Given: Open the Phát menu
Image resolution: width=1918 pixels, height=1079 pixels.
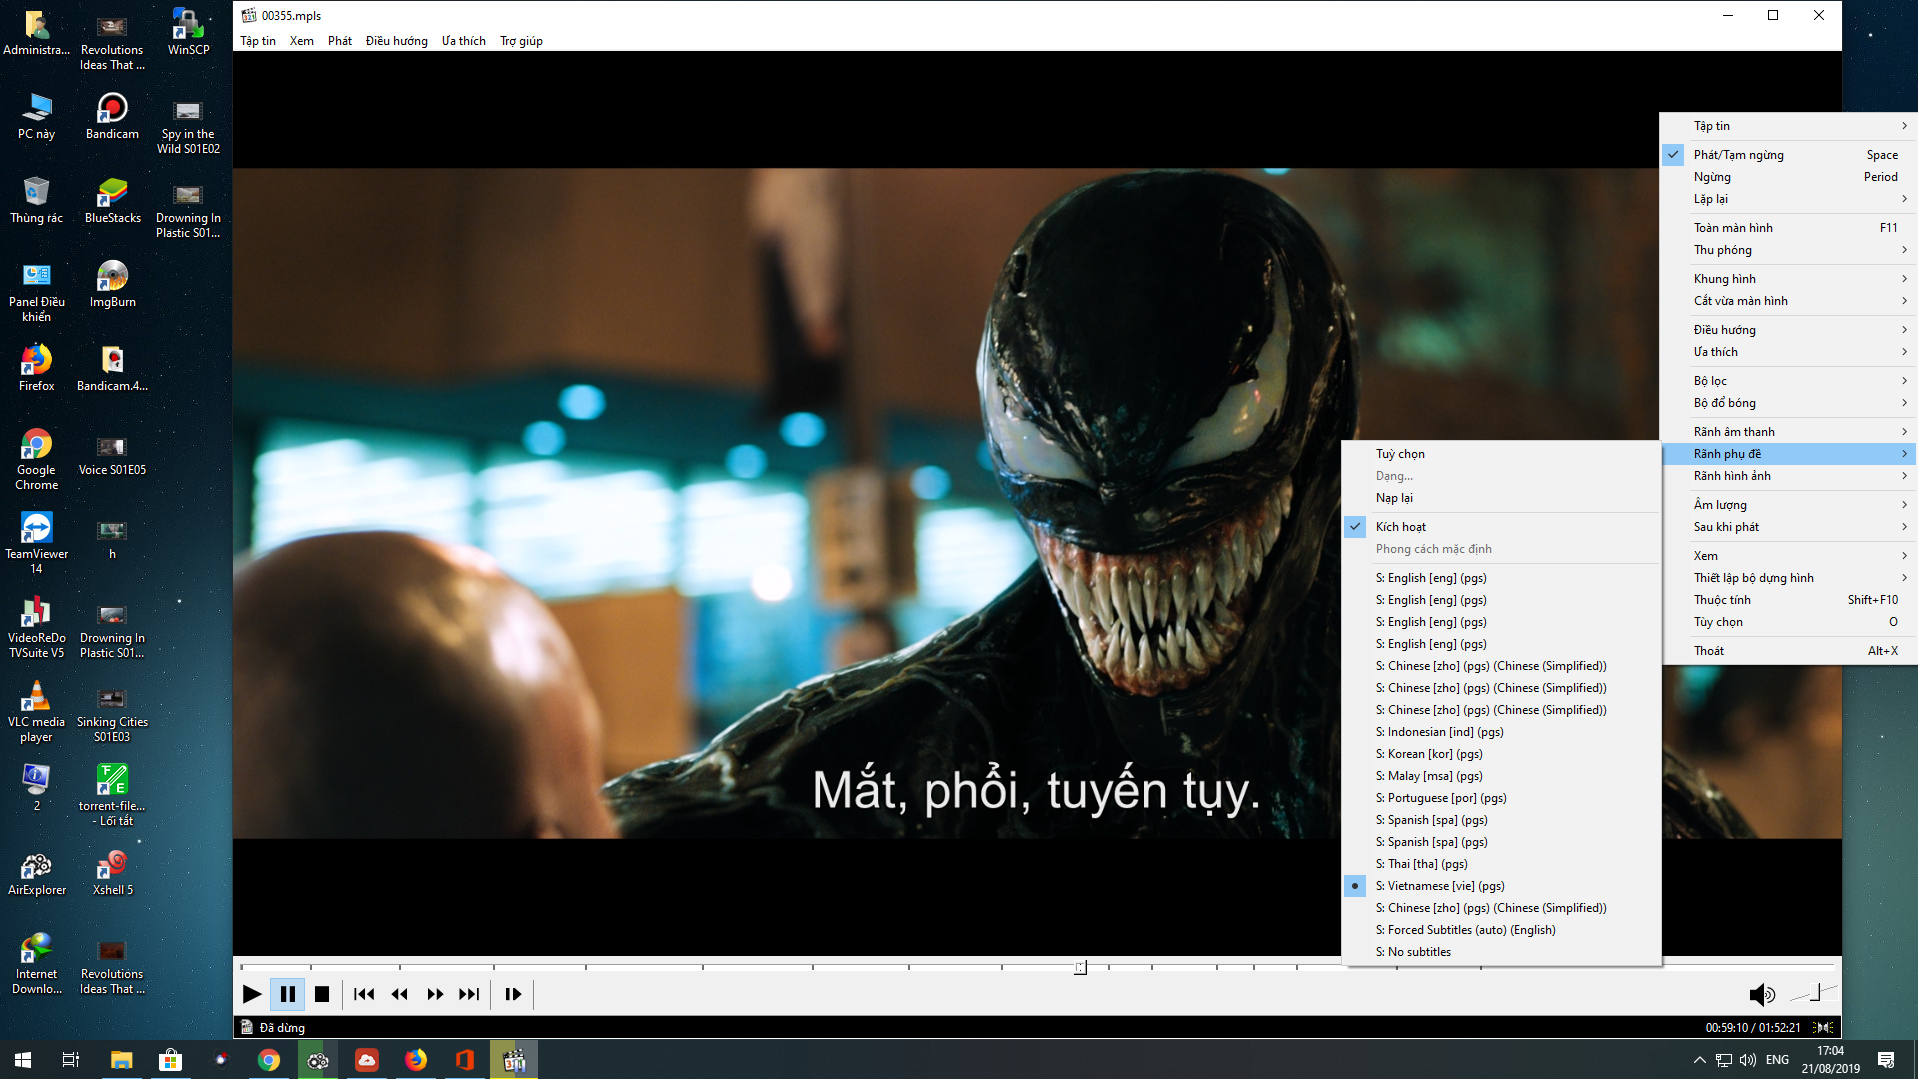Looking at the screenshot, I should click(x=340, y=41).
